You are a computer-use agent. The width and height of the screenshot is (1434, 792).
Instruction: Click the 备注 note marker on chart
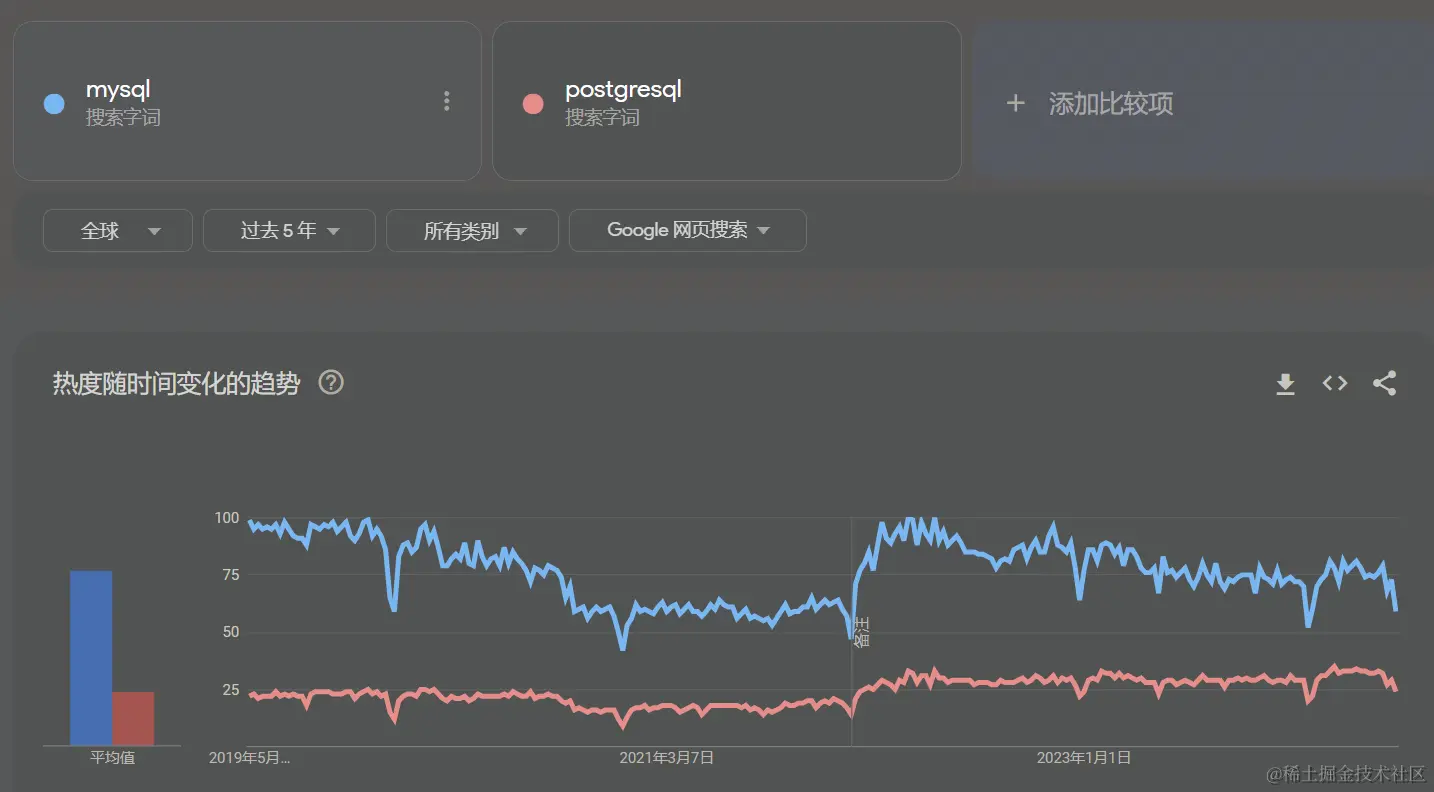[x=861, y=632]
